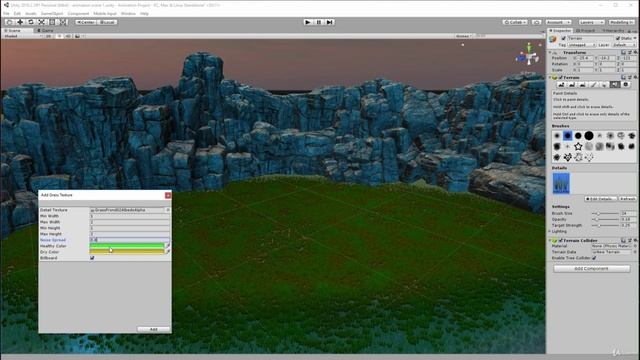
Task: Switch to the Project tab
Action: (586, 31)
